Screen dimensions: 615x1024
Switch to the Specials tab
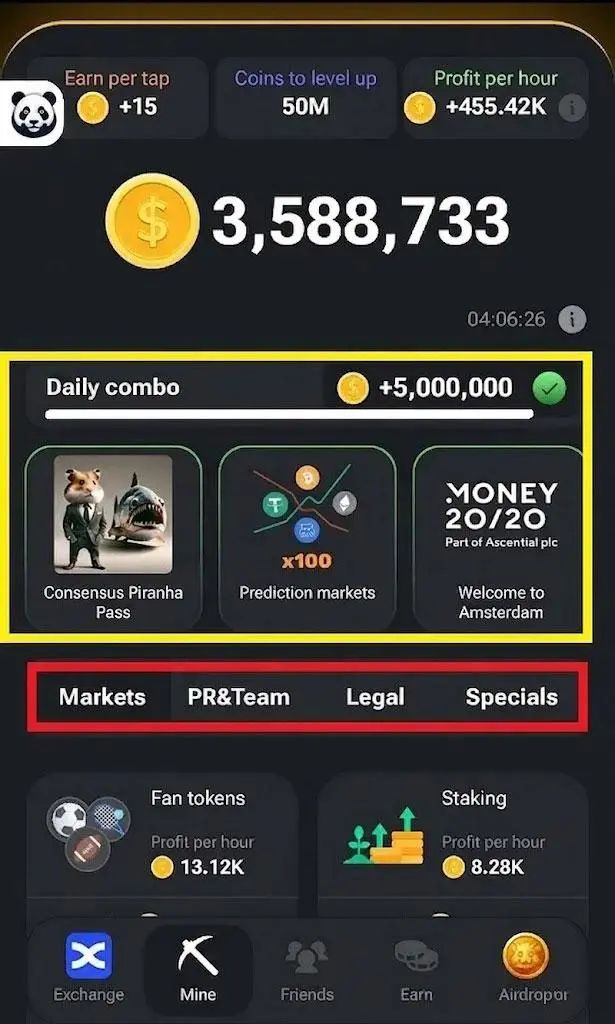tap(511, 697)
